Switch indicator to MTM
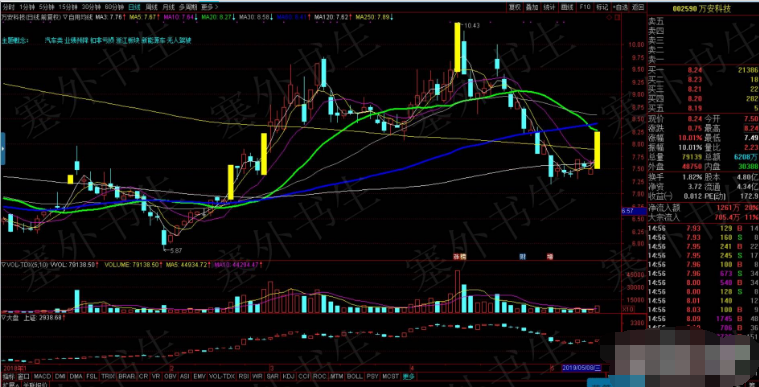Image resolution: width=759 pixels, height=387 pixels. (336, 376)
